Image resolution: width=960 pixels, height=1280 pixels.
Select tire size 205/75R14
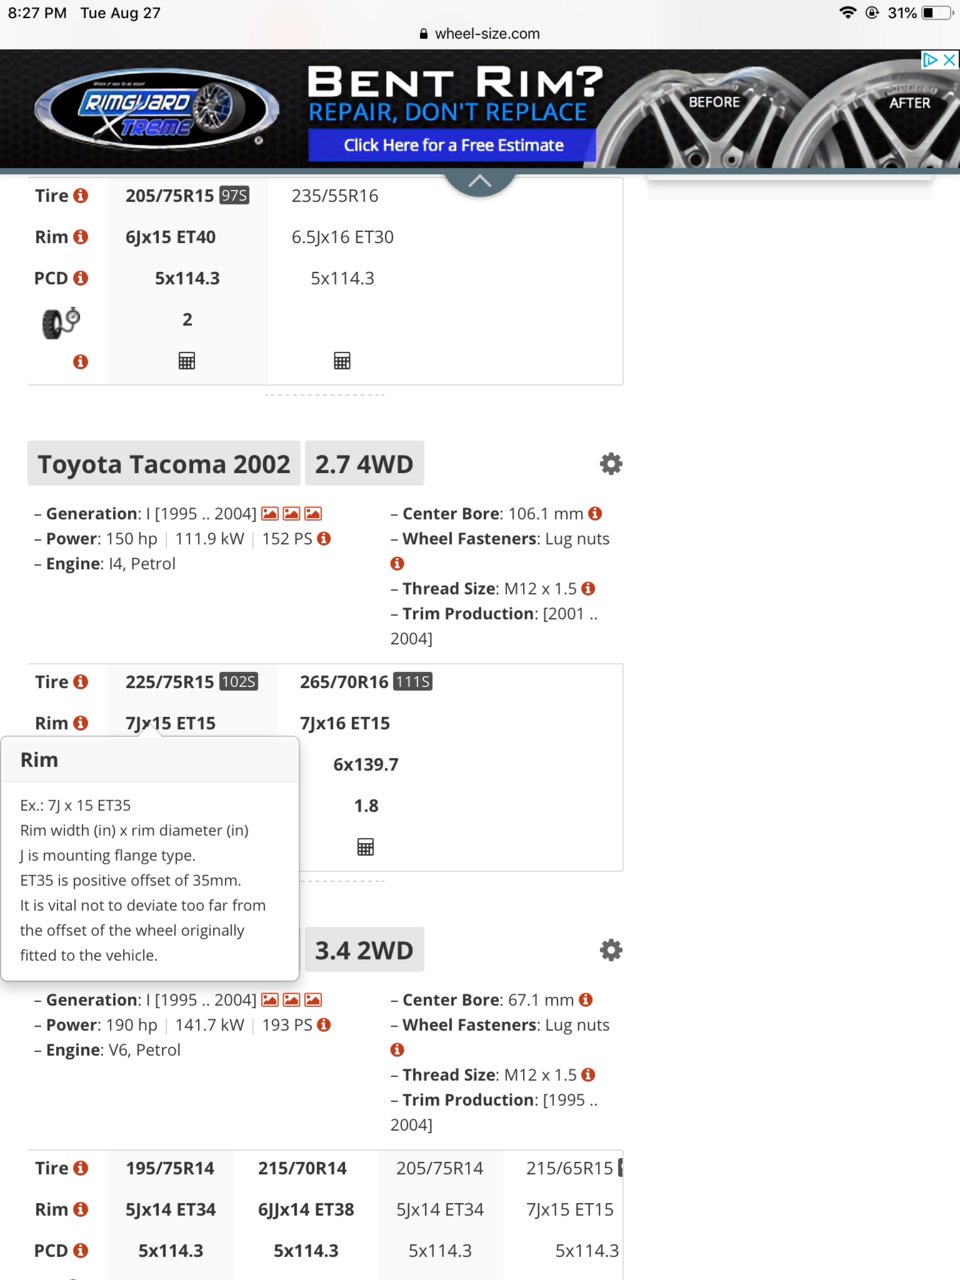coord(440,1168)
